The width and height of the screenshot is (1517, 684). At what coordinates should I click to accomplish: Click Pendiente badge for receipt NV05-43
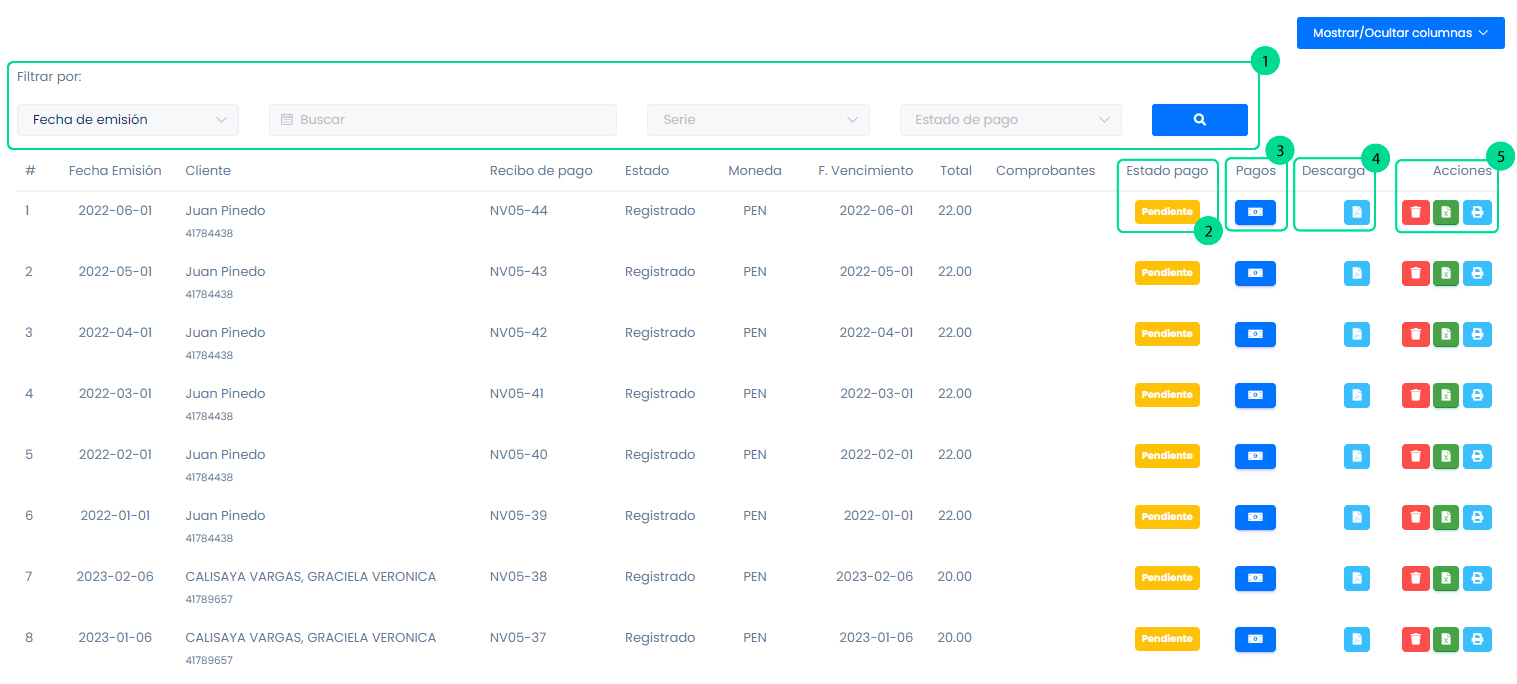point(1167,273)
